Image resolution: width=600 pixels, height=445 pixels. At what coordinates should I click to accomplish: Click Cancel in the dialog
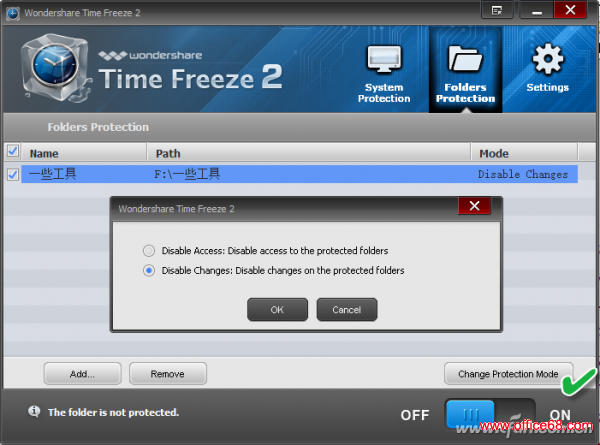(347, 310)
